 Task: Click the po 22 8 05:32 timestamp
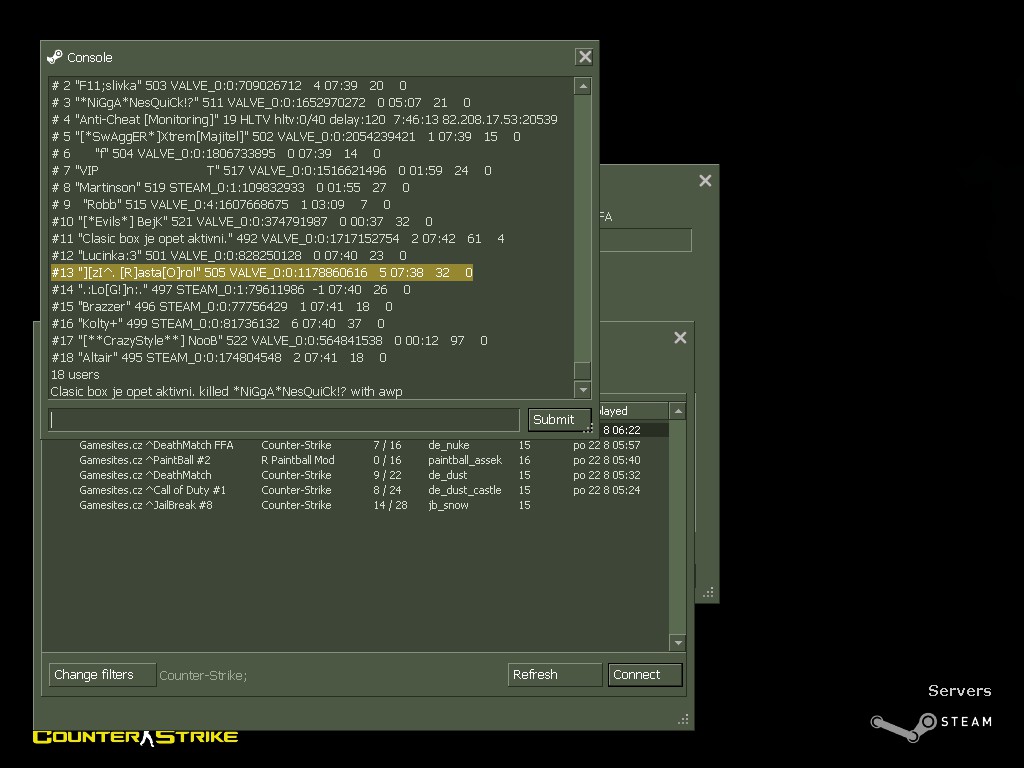click(607, 475)
